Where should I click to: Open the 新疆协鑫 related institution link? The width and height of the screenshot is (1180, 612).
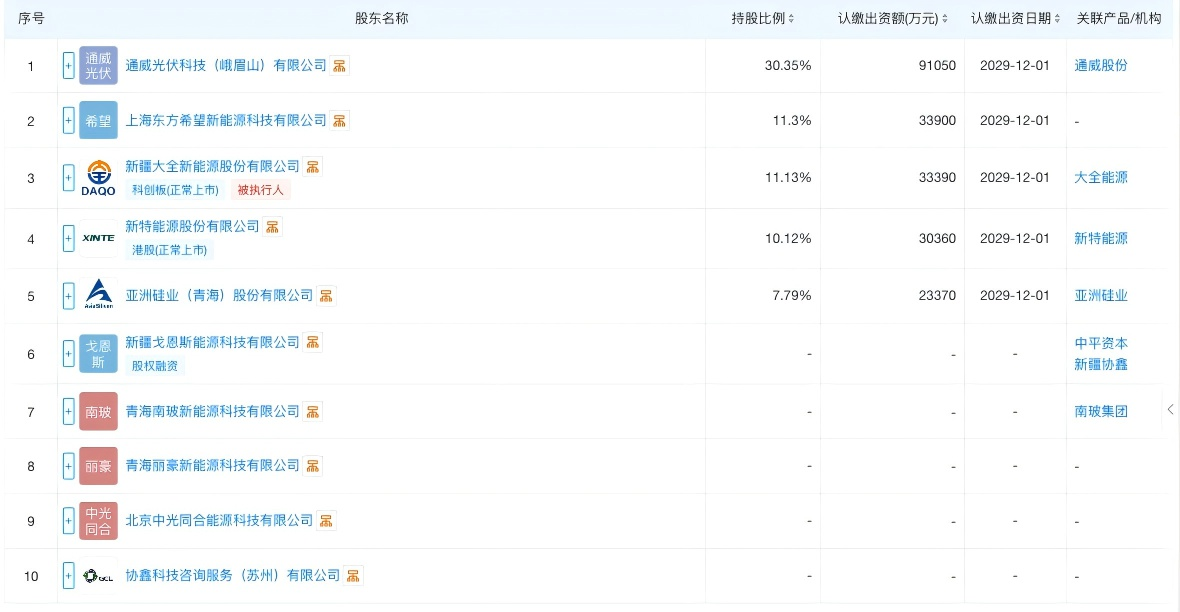(x=1100, y=364)
